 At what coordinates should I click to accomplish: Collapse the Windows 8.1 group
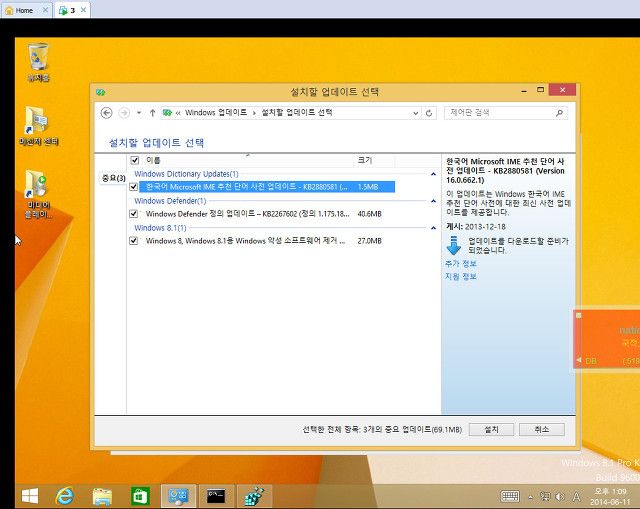433,228
